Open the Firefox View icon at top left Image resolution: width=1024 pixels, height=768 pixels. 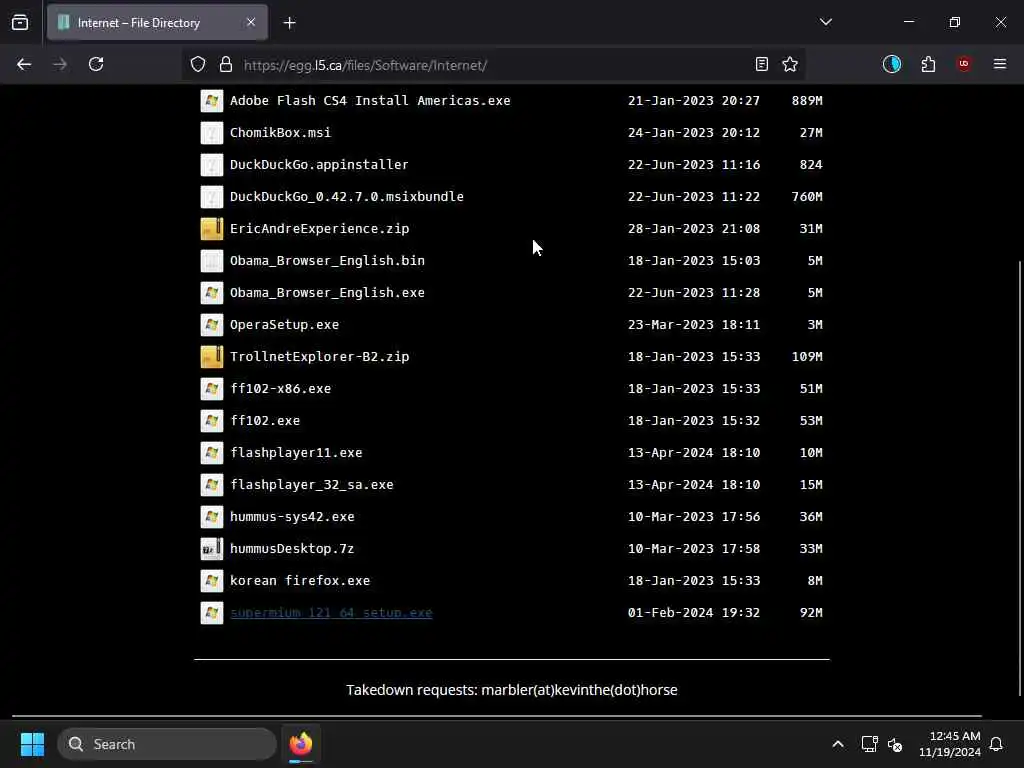tap(20, 23)
